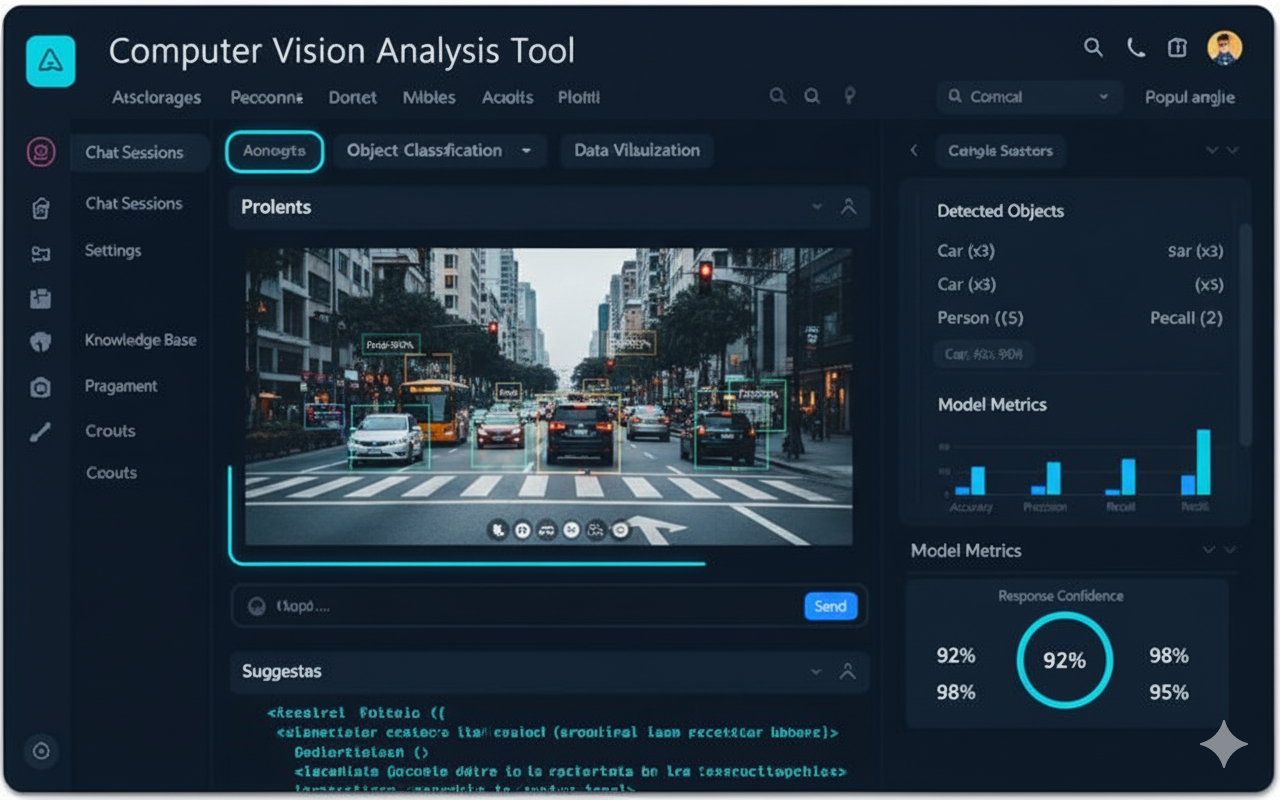The width and height of the screenshot is (1280, 800).
Task: Open Coouts in the sidebar
Action: (112, 473)
